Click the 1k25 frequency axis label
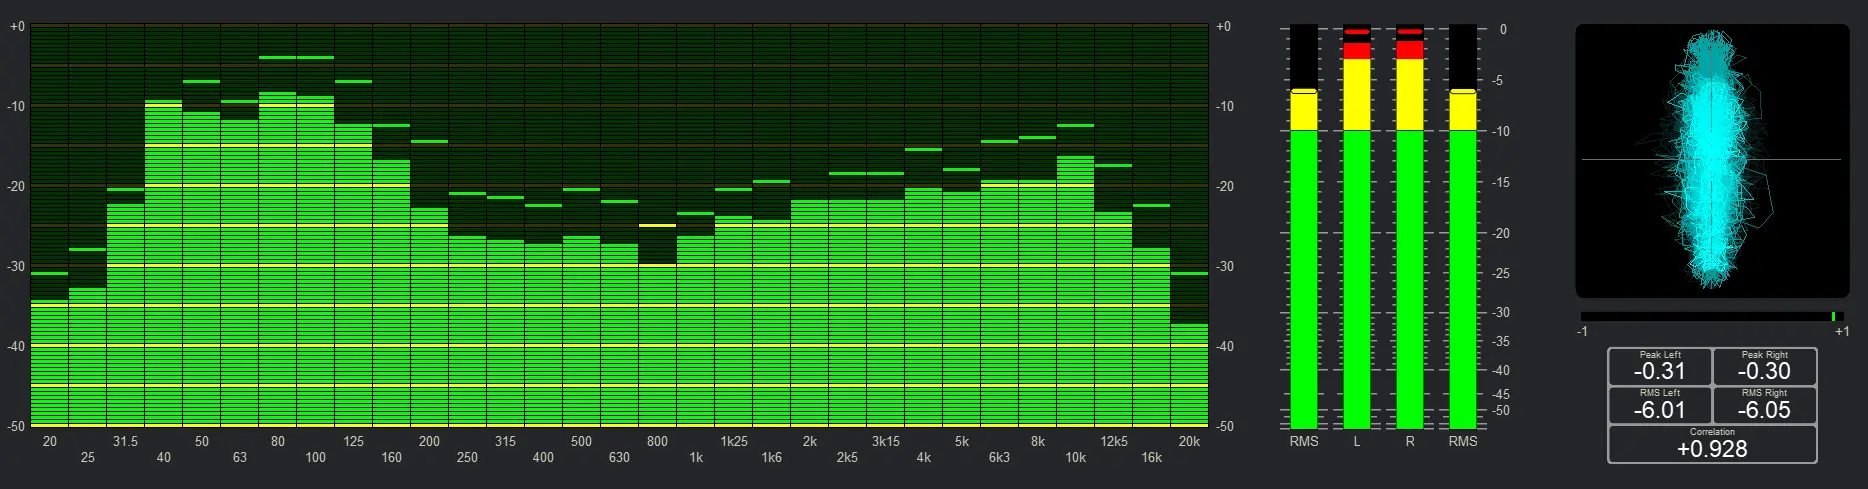The width and height of the screenshot is (1868, 489). pyautogui.click(x=734, y=441)
